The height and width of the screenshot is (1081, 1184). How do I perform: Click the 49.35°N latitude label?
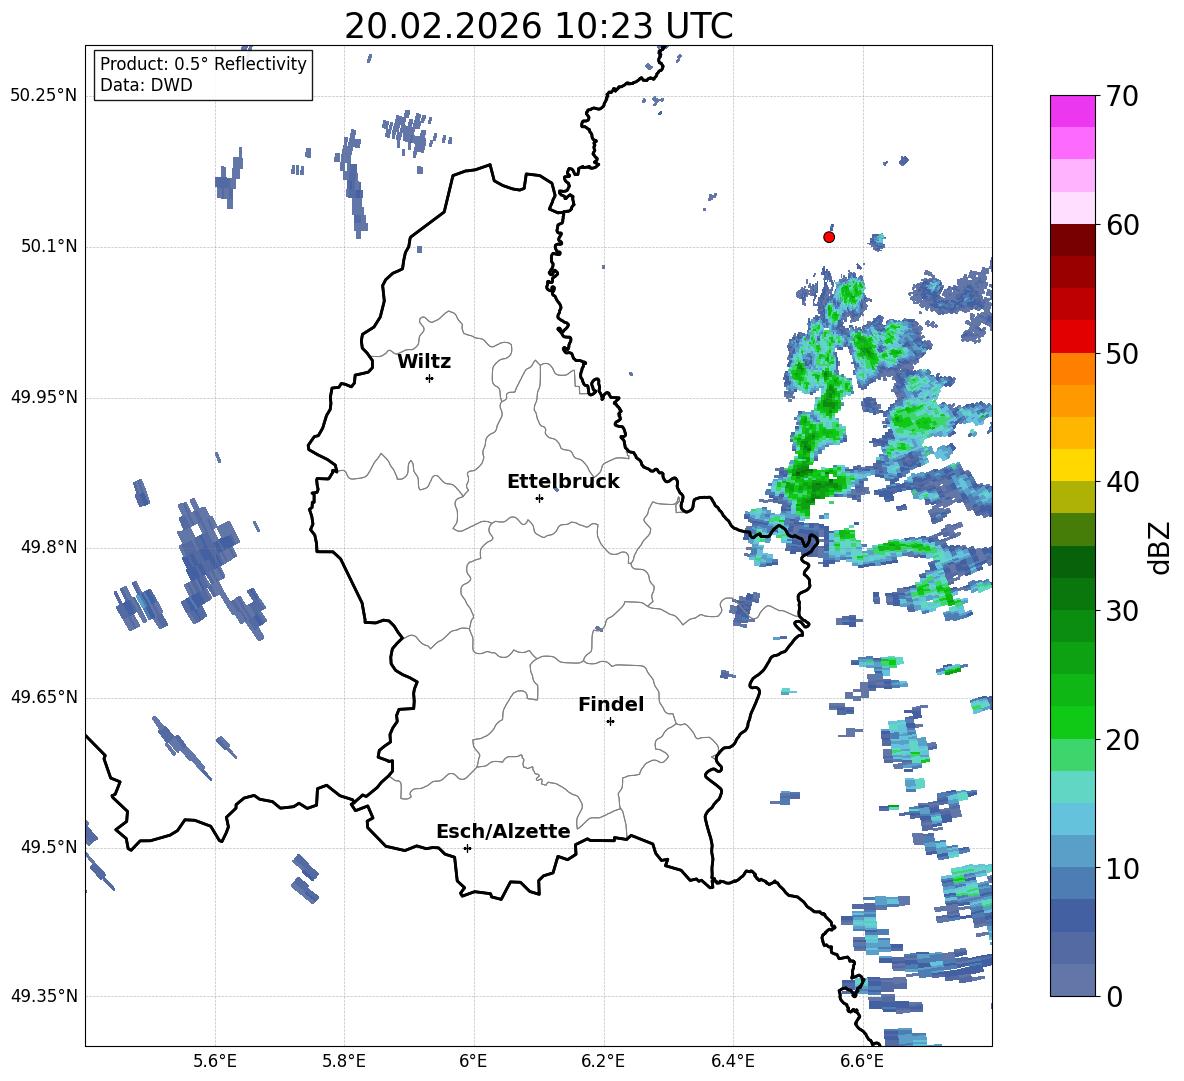coord(44,996)
